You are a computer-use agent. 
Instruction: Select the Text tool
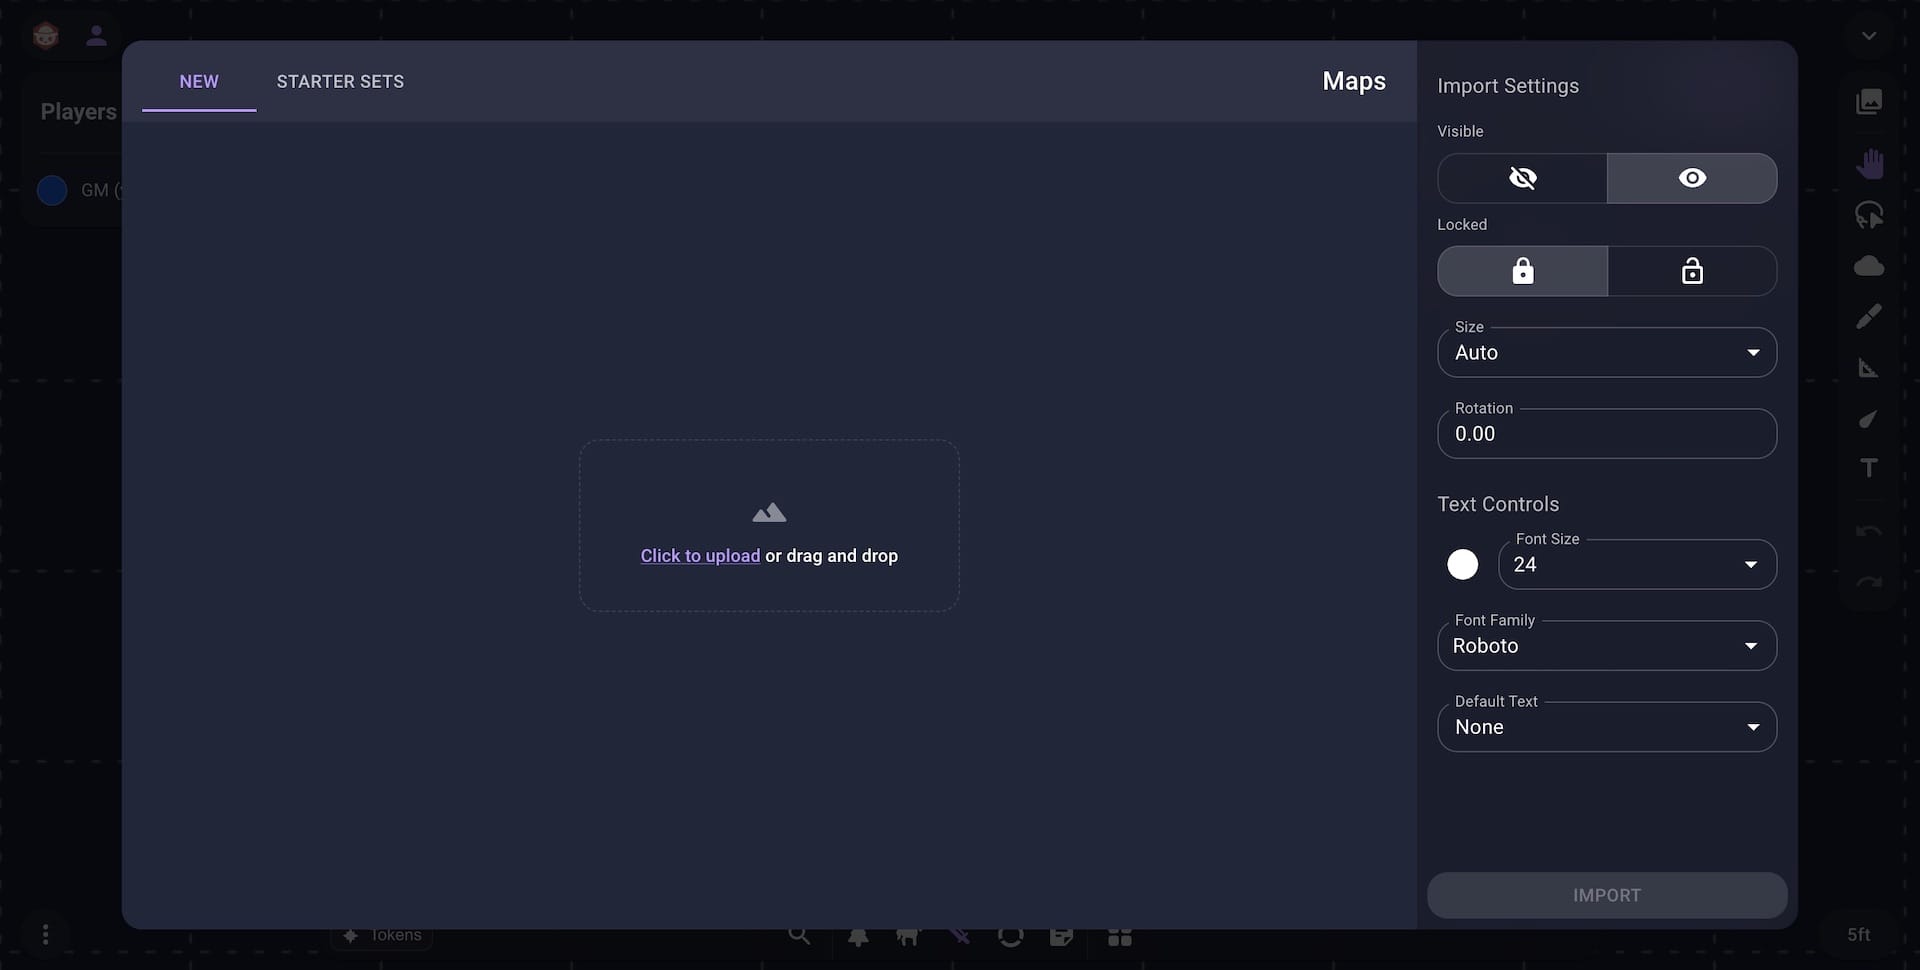[1870, 467]
